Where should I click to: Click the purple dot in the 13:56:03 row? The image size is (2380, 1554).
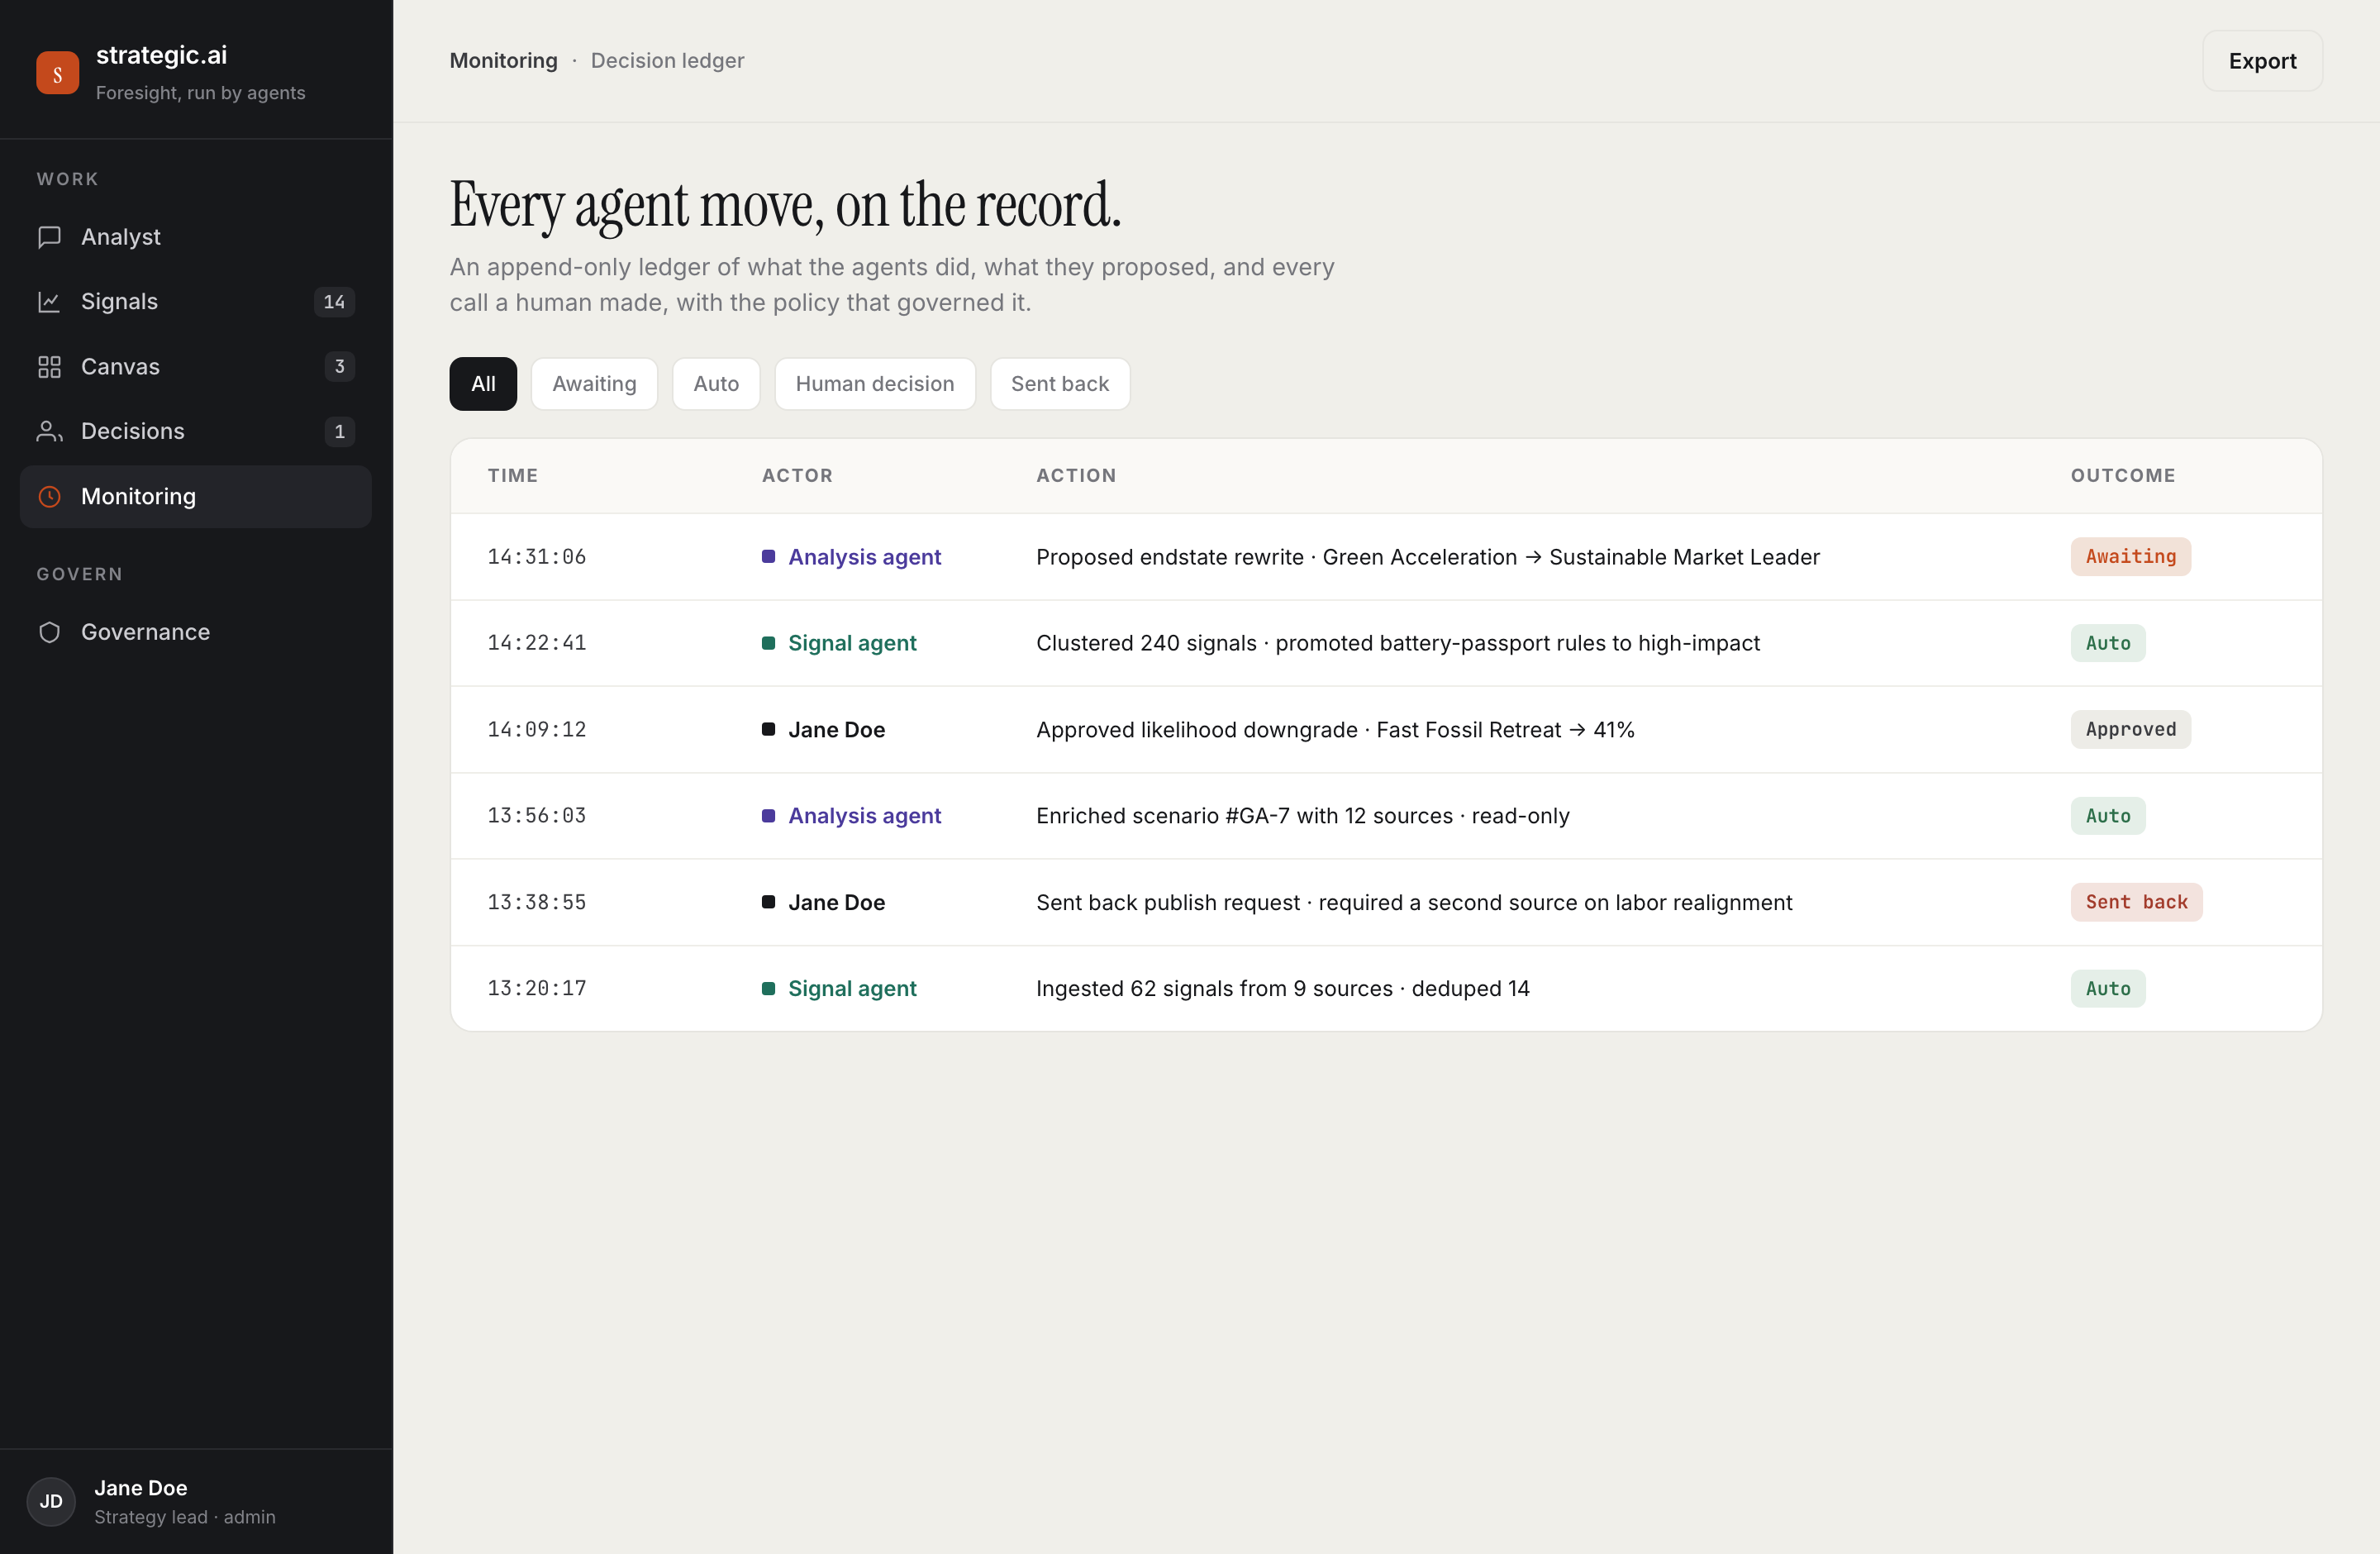(768, 815)
